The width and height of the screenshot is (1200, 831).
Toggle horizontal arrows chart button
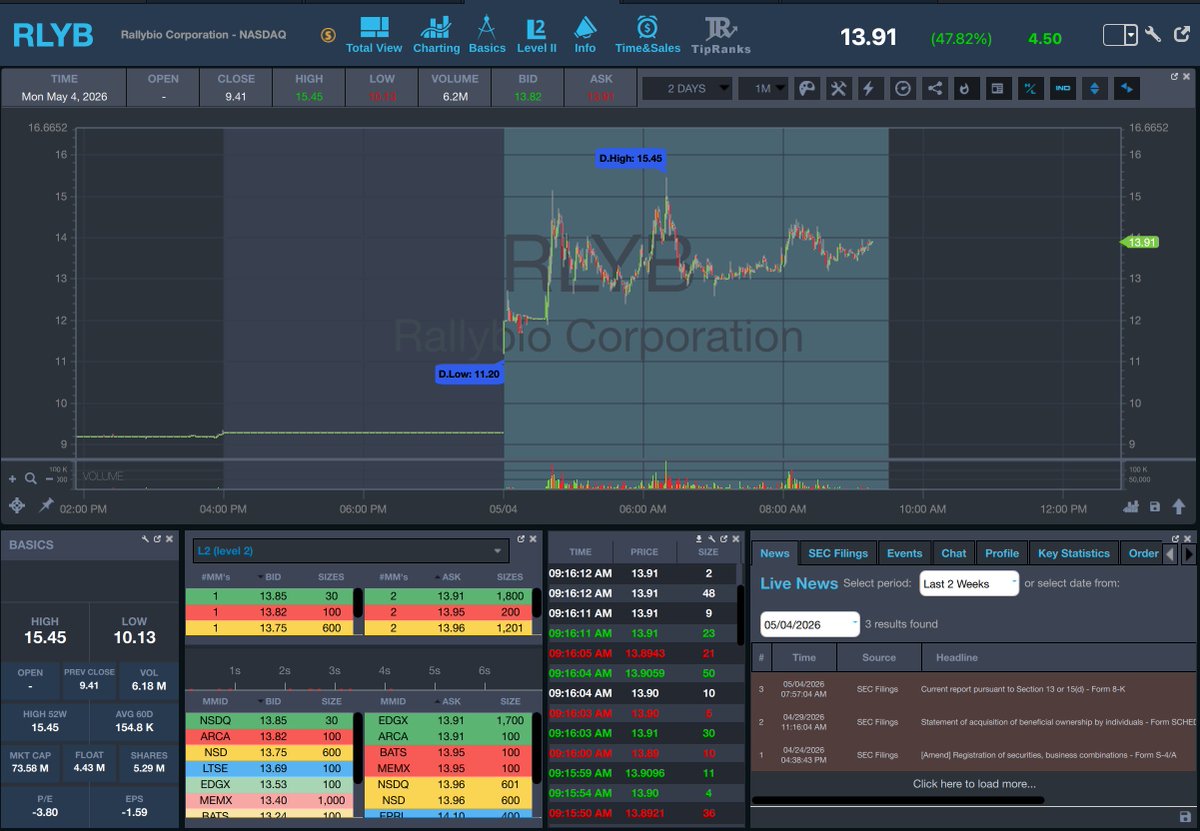1127,88
